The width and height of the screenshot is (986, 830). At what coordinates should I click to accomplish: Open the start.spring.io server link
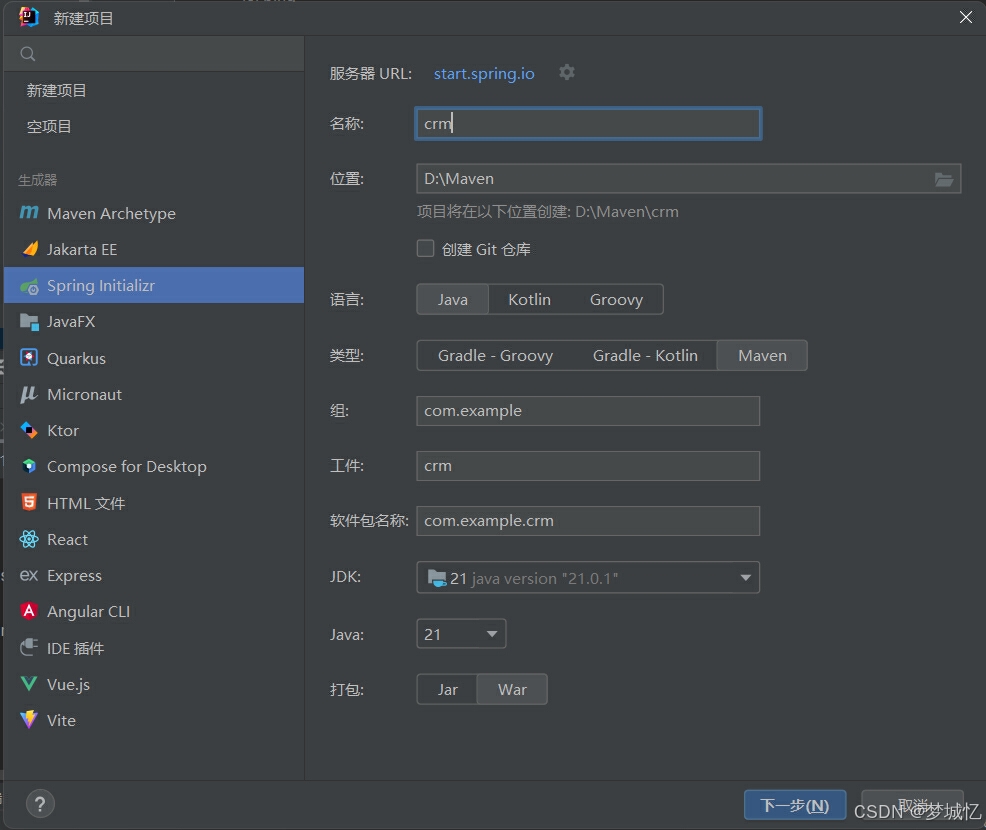tap(484, 74)
